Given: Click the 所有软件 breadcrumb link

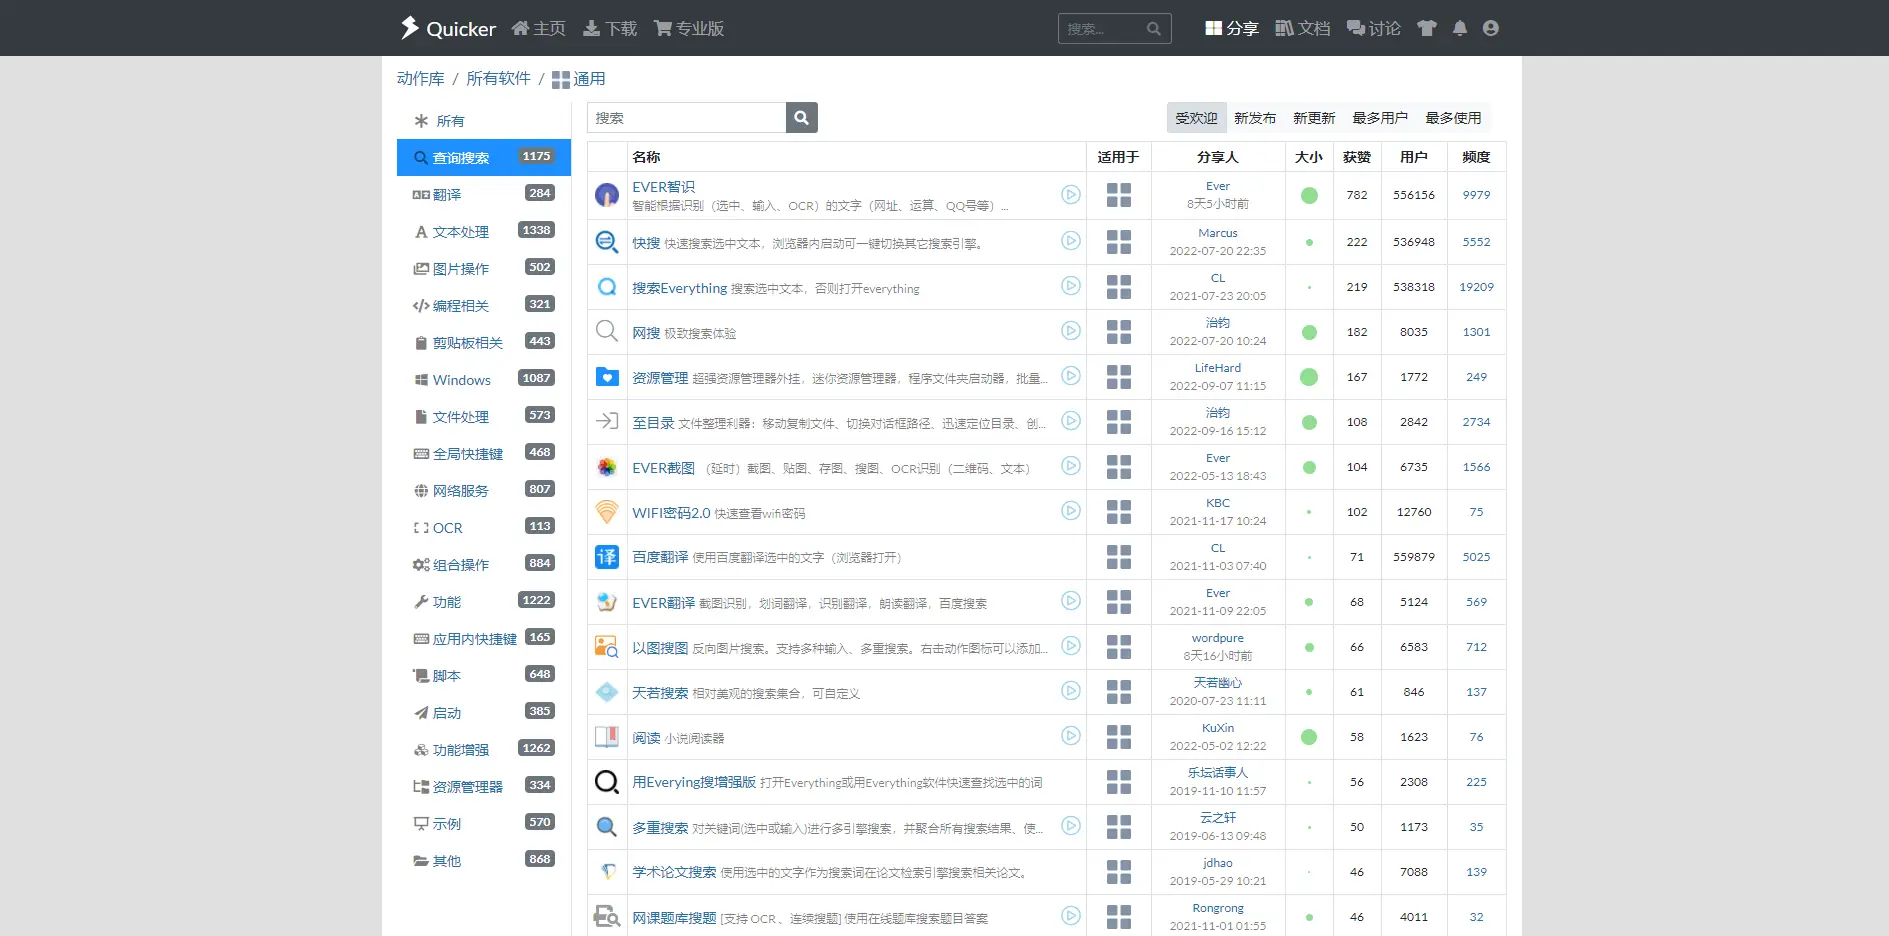Looking at the screenshot, I should coord(498,78).
